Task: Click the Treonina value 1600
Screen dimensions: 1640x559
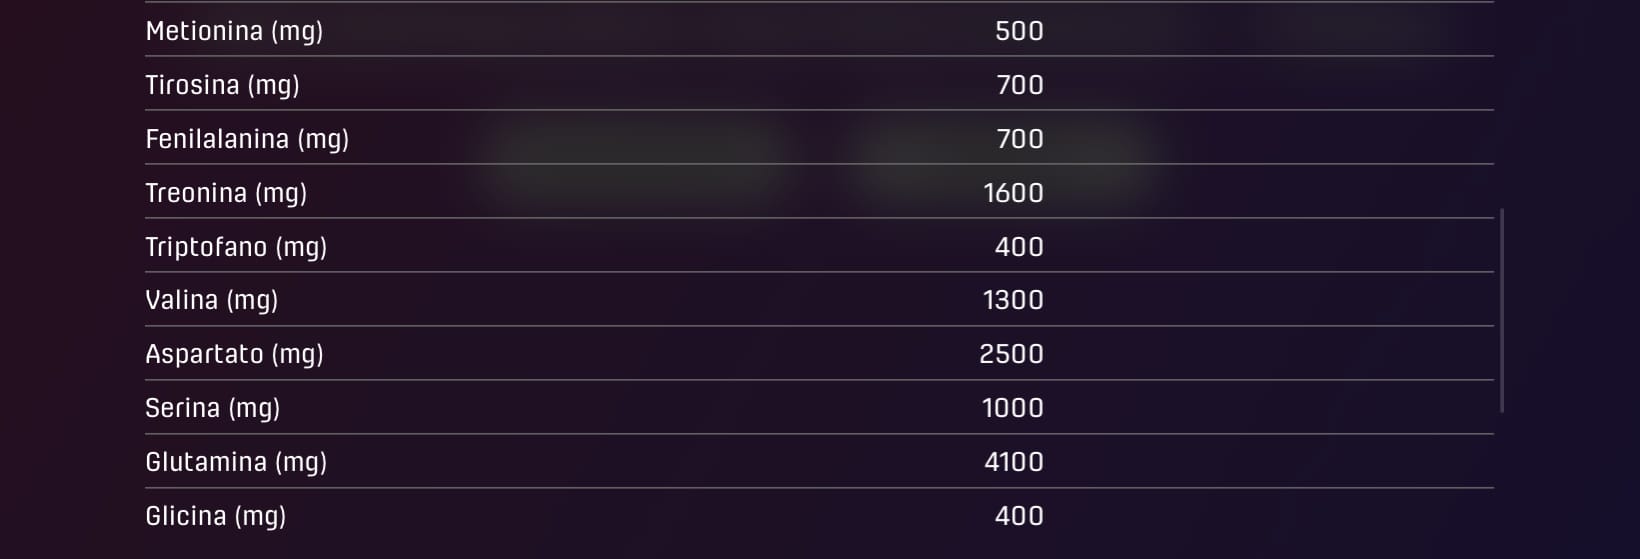Action: coord(1013,193)
